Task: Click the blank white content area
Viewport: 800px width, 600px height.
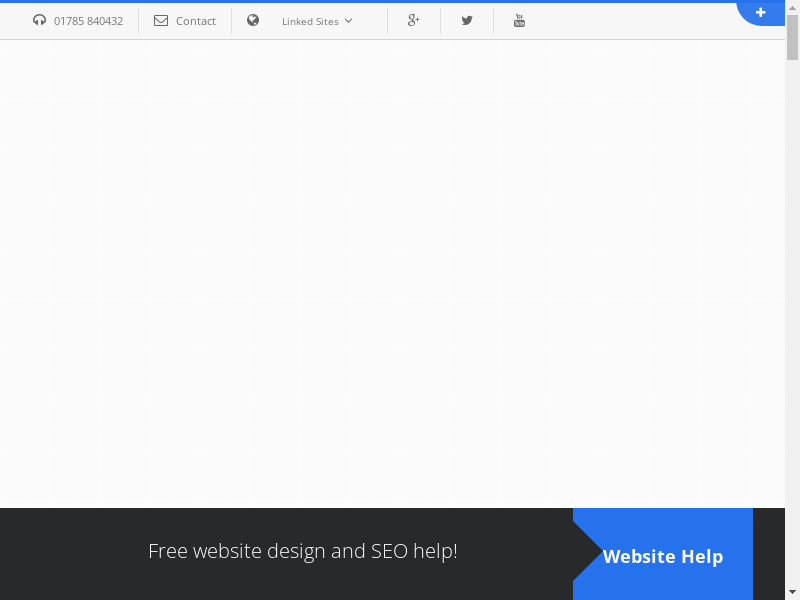Action: coord(392,270)
